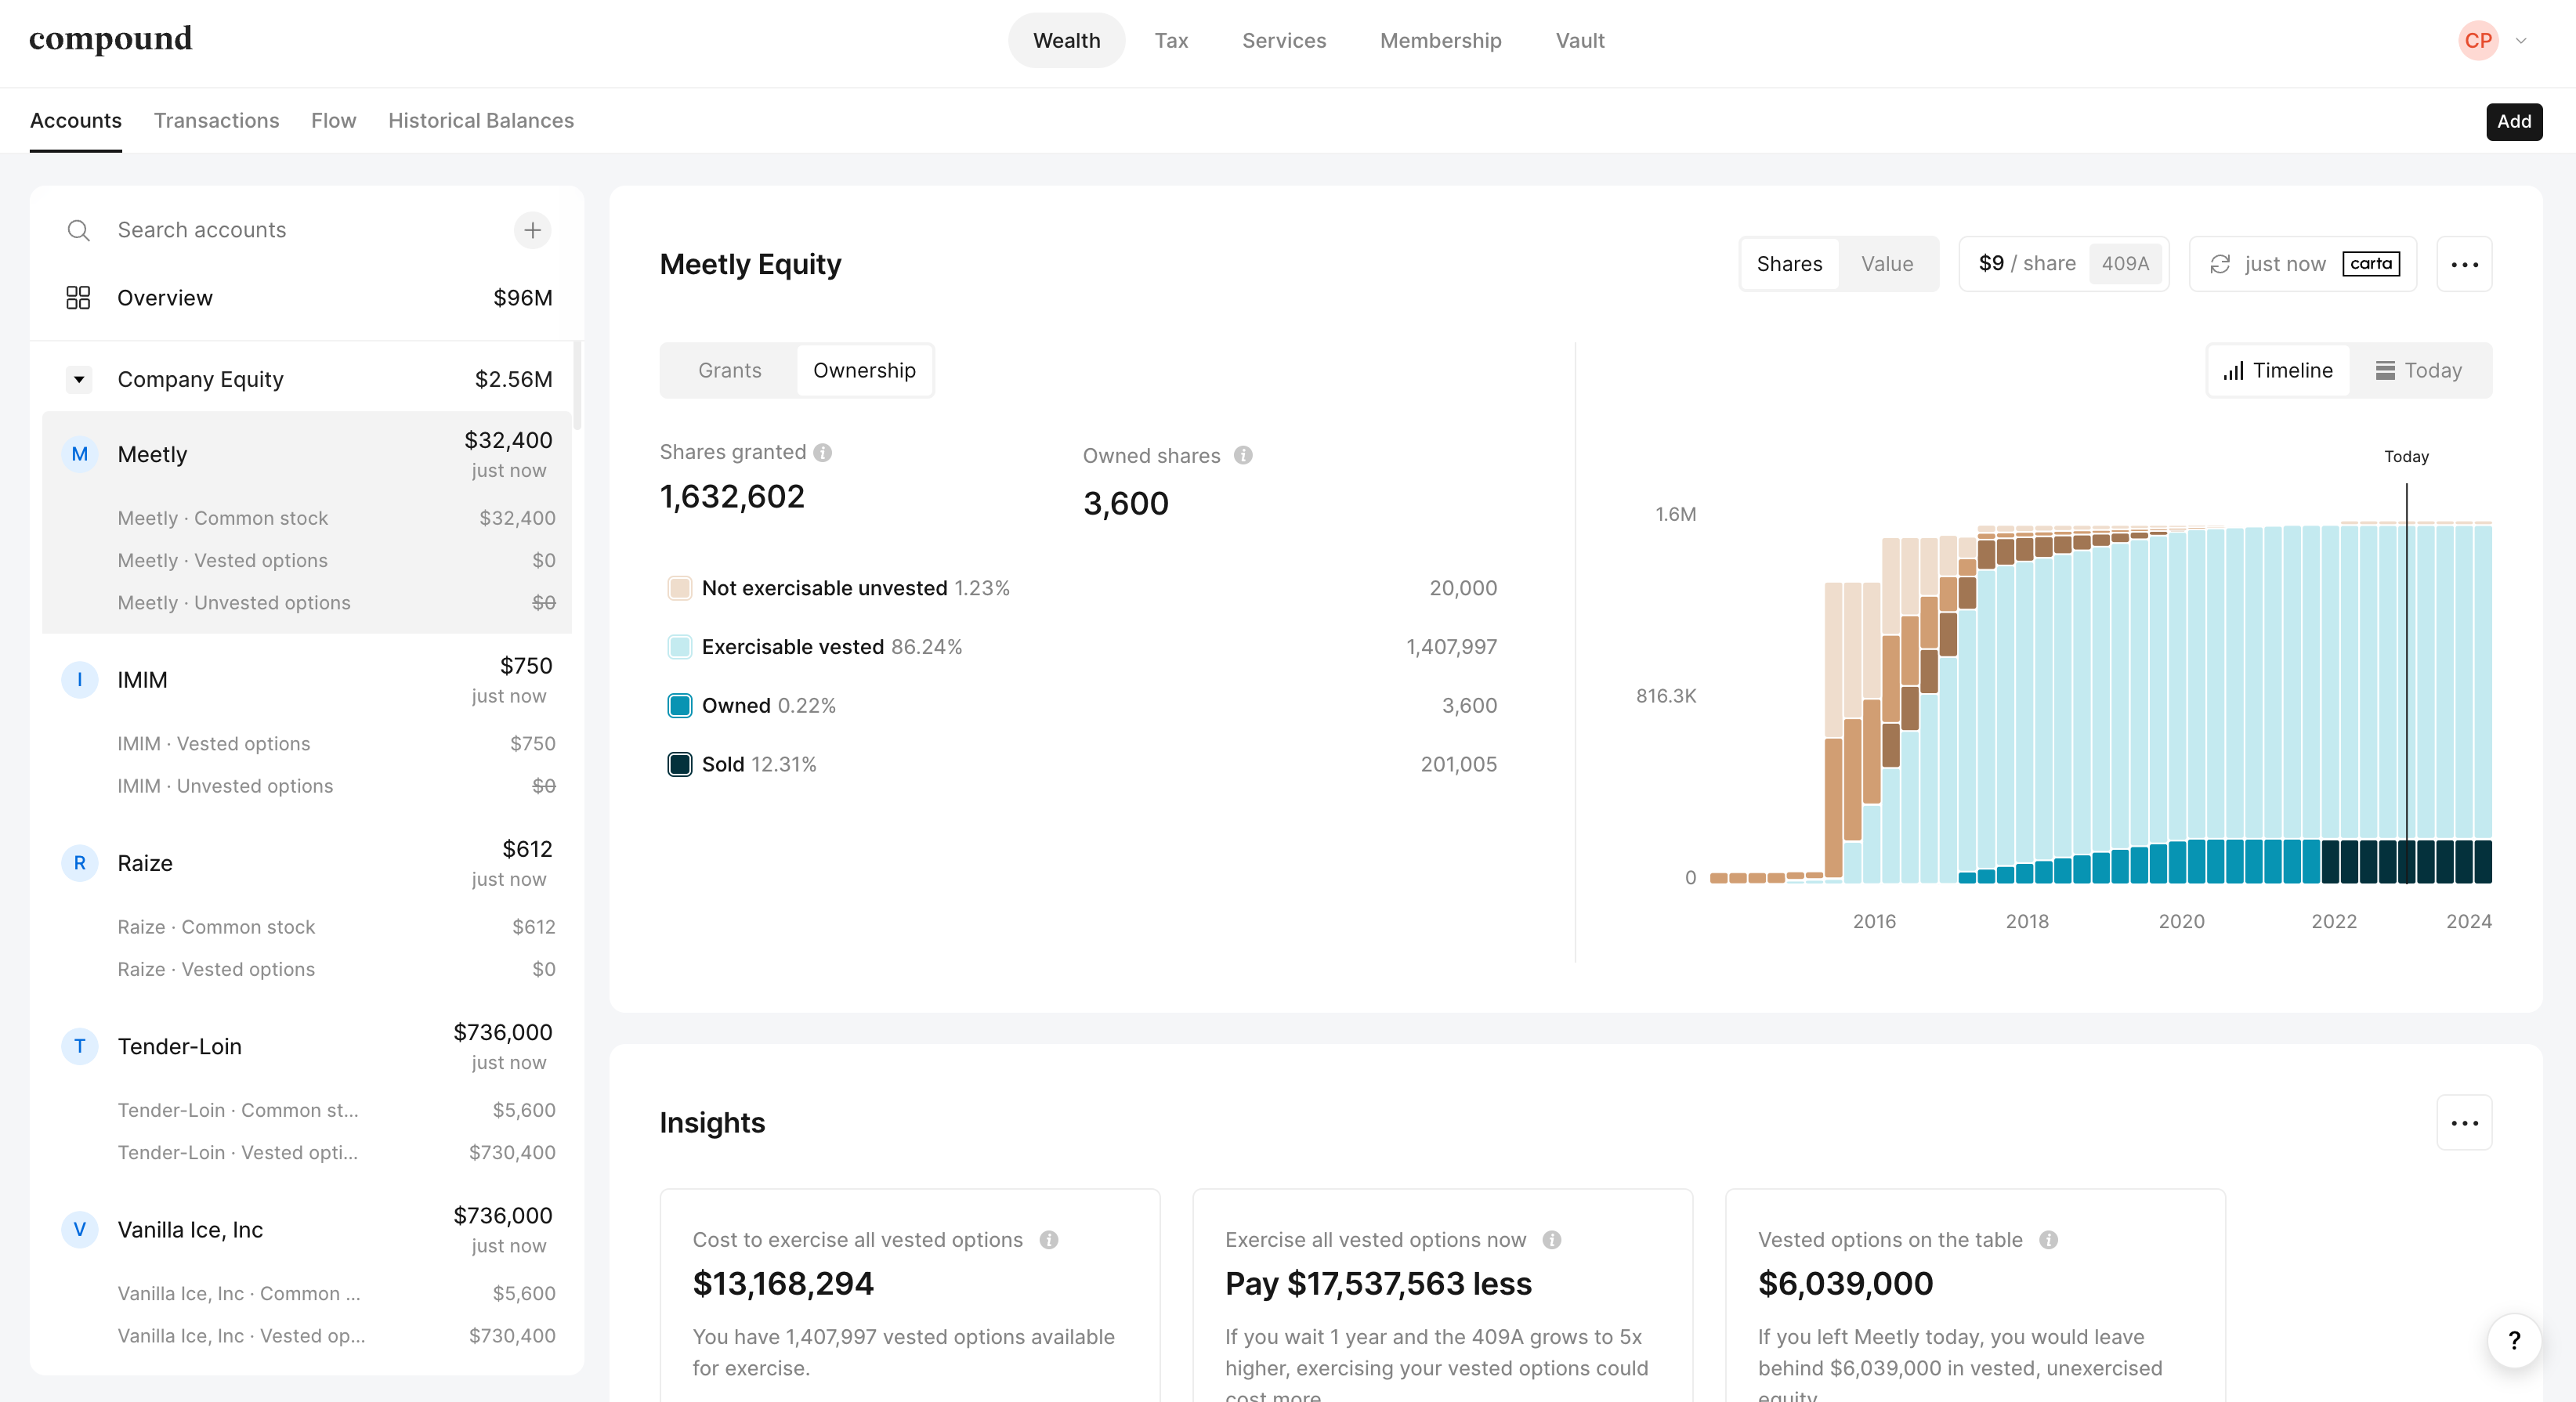
Task: Go to the Transactions tab
Action: 216,121
